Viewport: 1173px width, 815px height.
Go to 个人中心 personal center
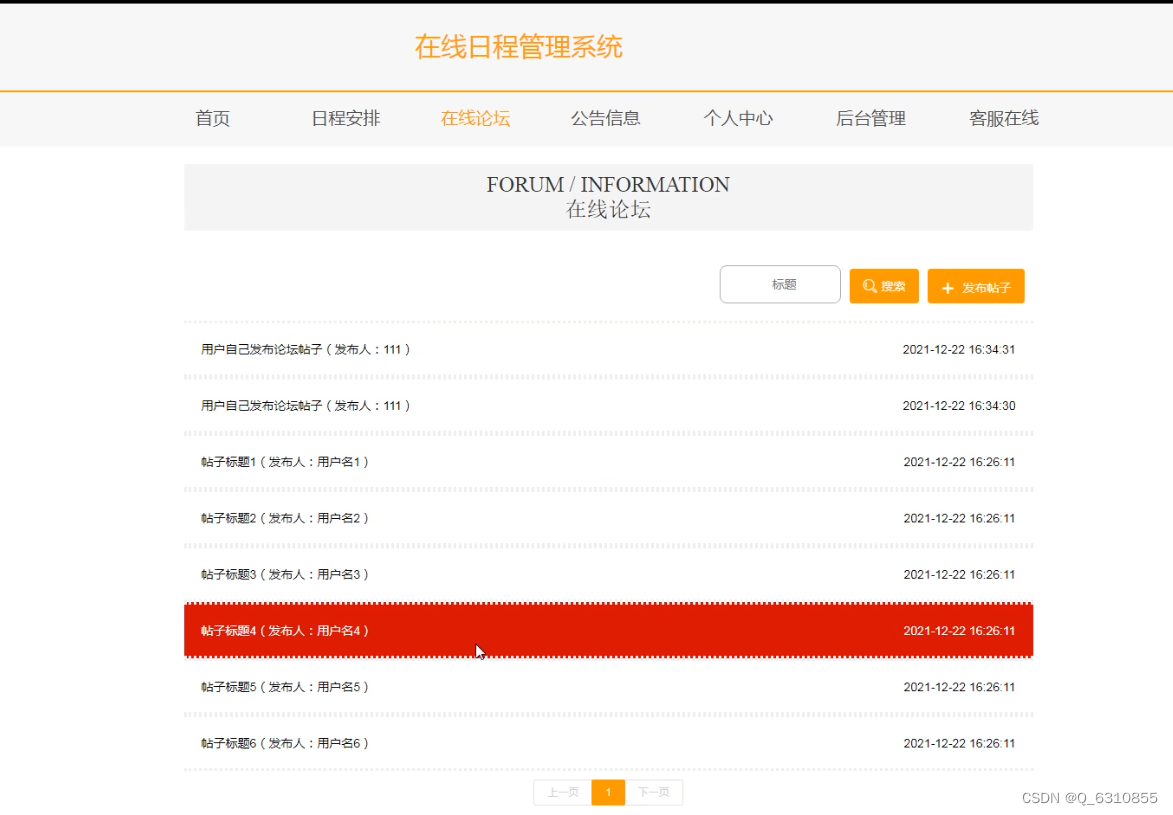738,118
